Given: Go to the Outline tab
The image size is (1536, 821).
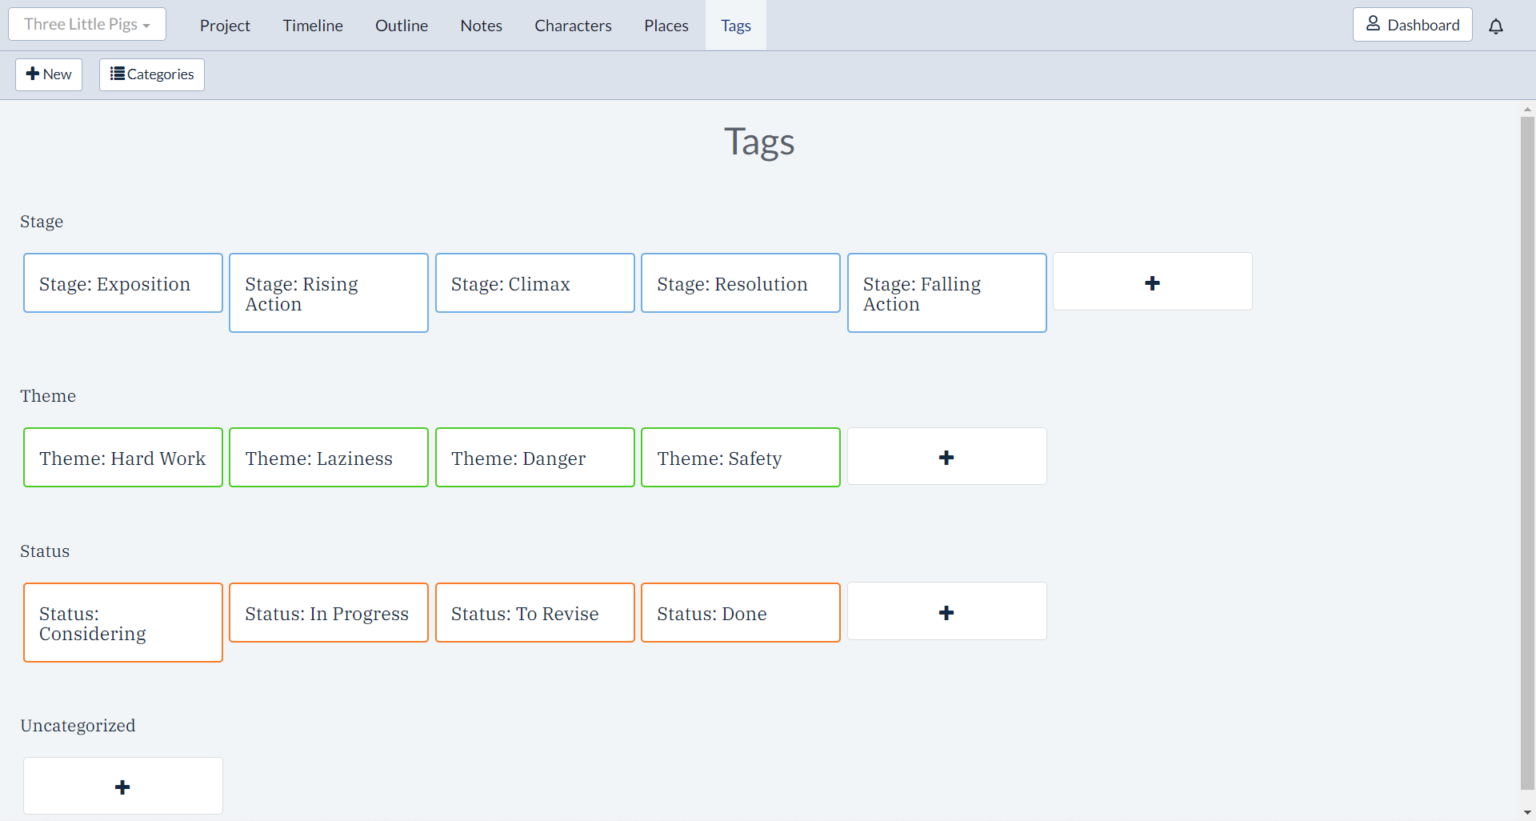Looking at the screenshot, I should tap(401, 26).
